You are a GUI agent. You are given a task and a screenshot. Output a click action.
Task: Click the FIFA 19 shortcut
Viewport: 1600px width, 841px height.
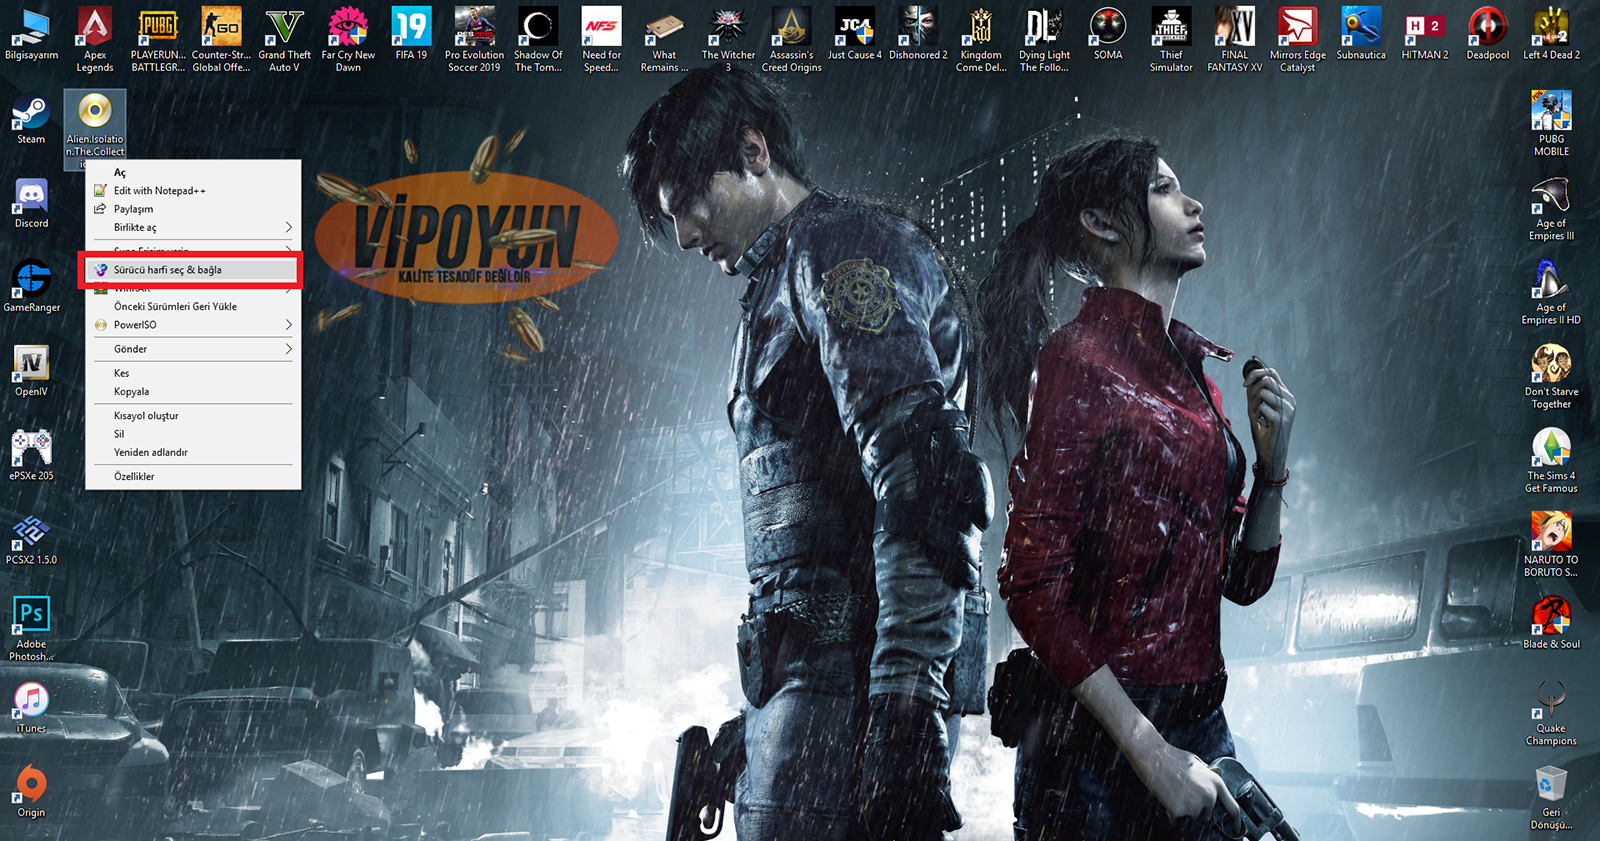coord(411,35)
